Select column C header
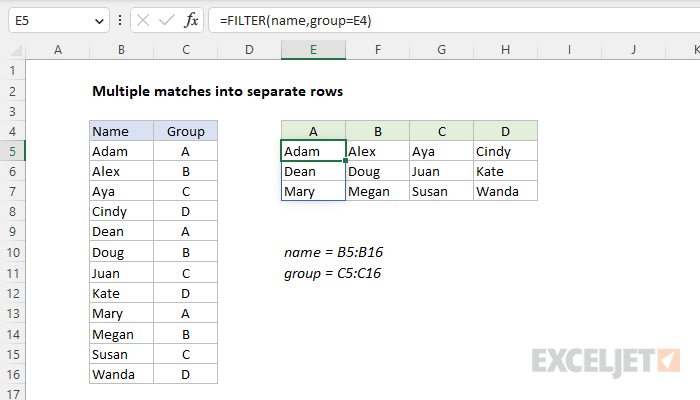 click(186, 50)
